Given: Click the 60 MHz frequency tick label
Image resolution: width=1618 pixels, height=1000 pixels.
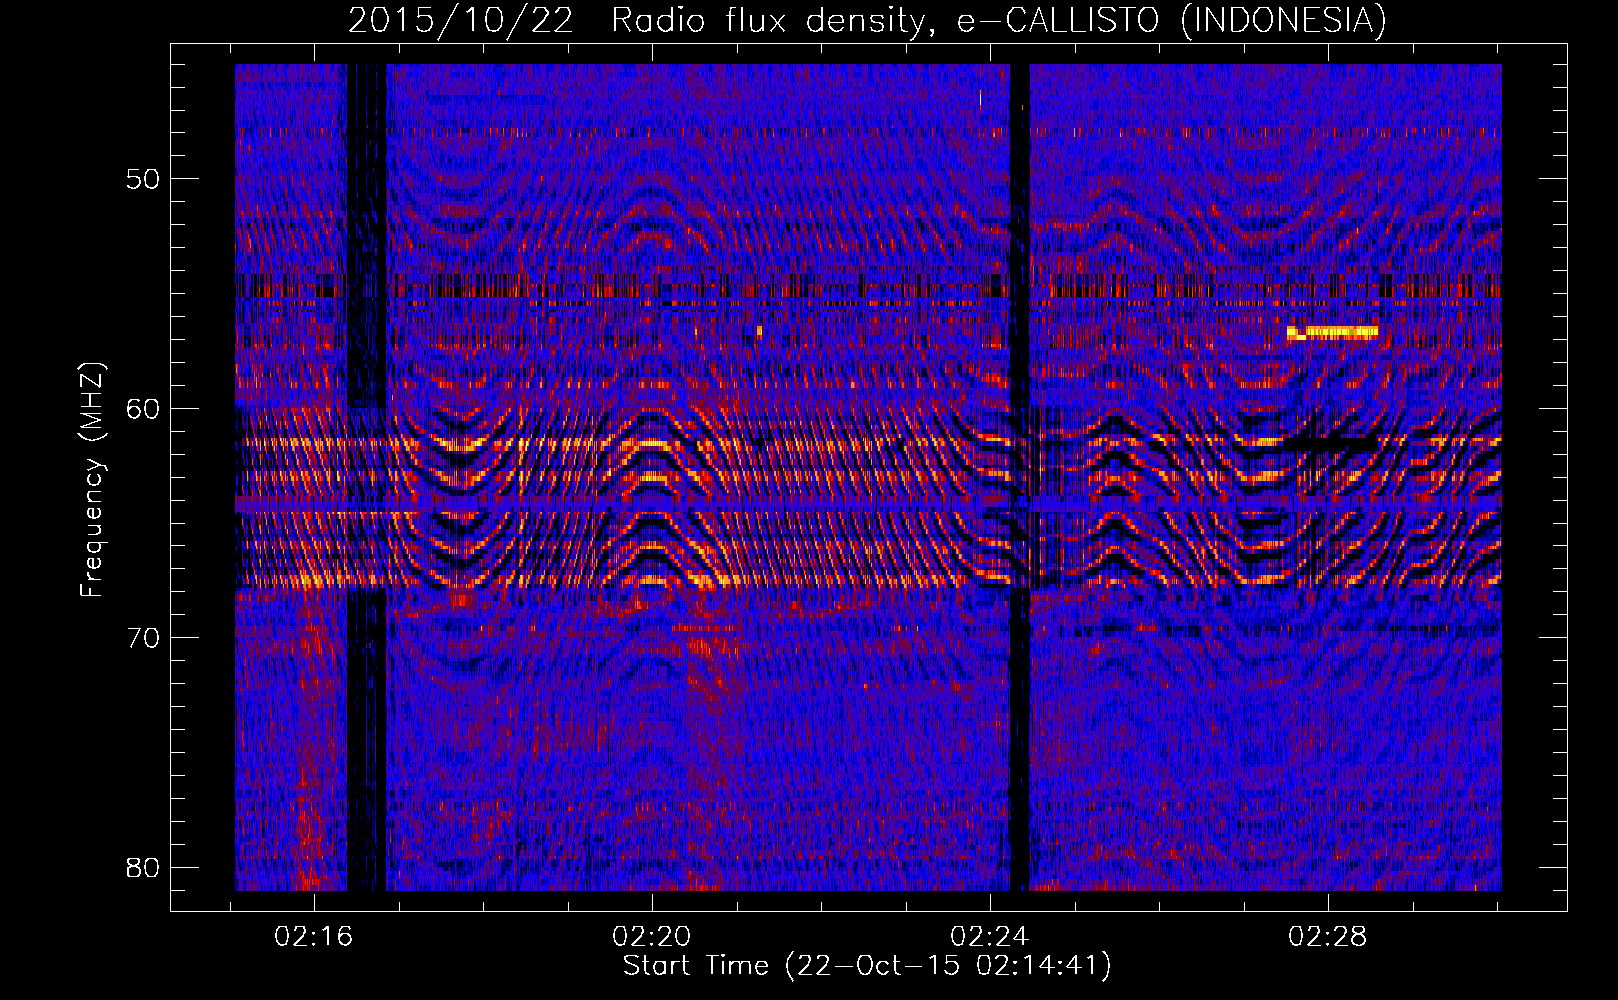Looking at the screenshot, I should tap(143, 409).
